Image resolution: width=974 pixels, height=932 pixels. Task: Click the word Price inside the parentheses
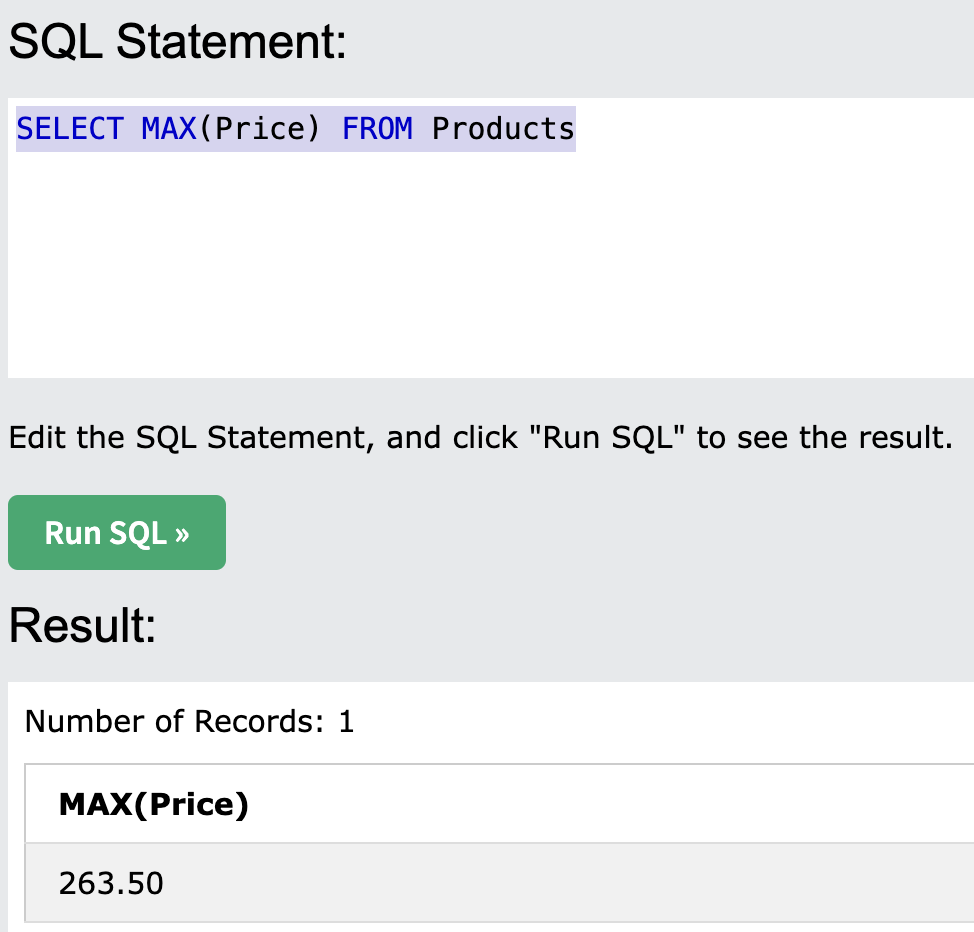coord(259,129)
